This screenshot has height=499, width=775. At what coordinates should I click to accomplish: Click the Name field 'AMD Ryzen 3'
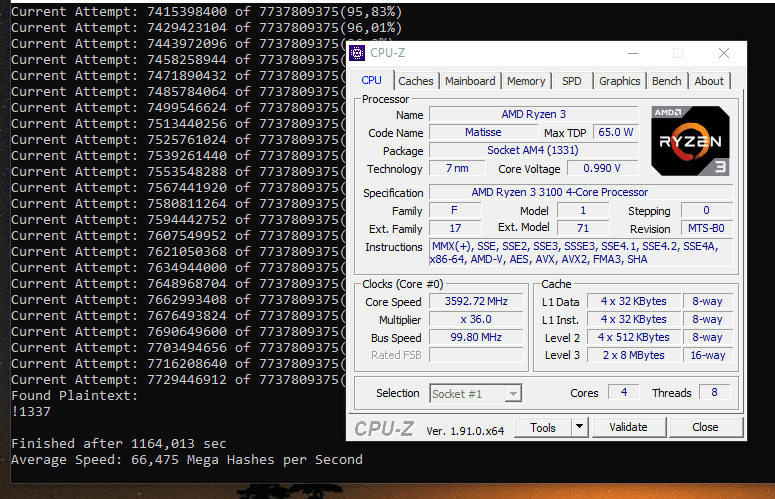534,114
